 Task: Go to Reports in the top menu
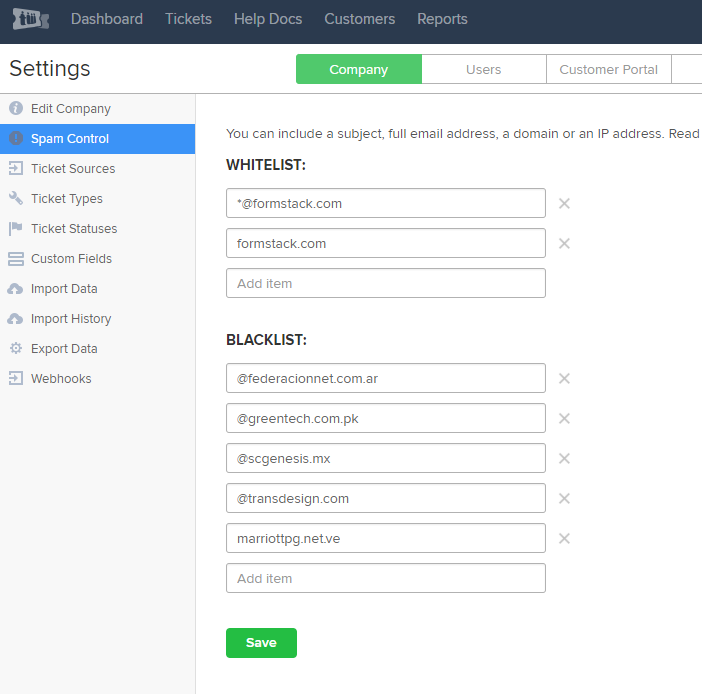pyautogui.click(x=442, y=19)
